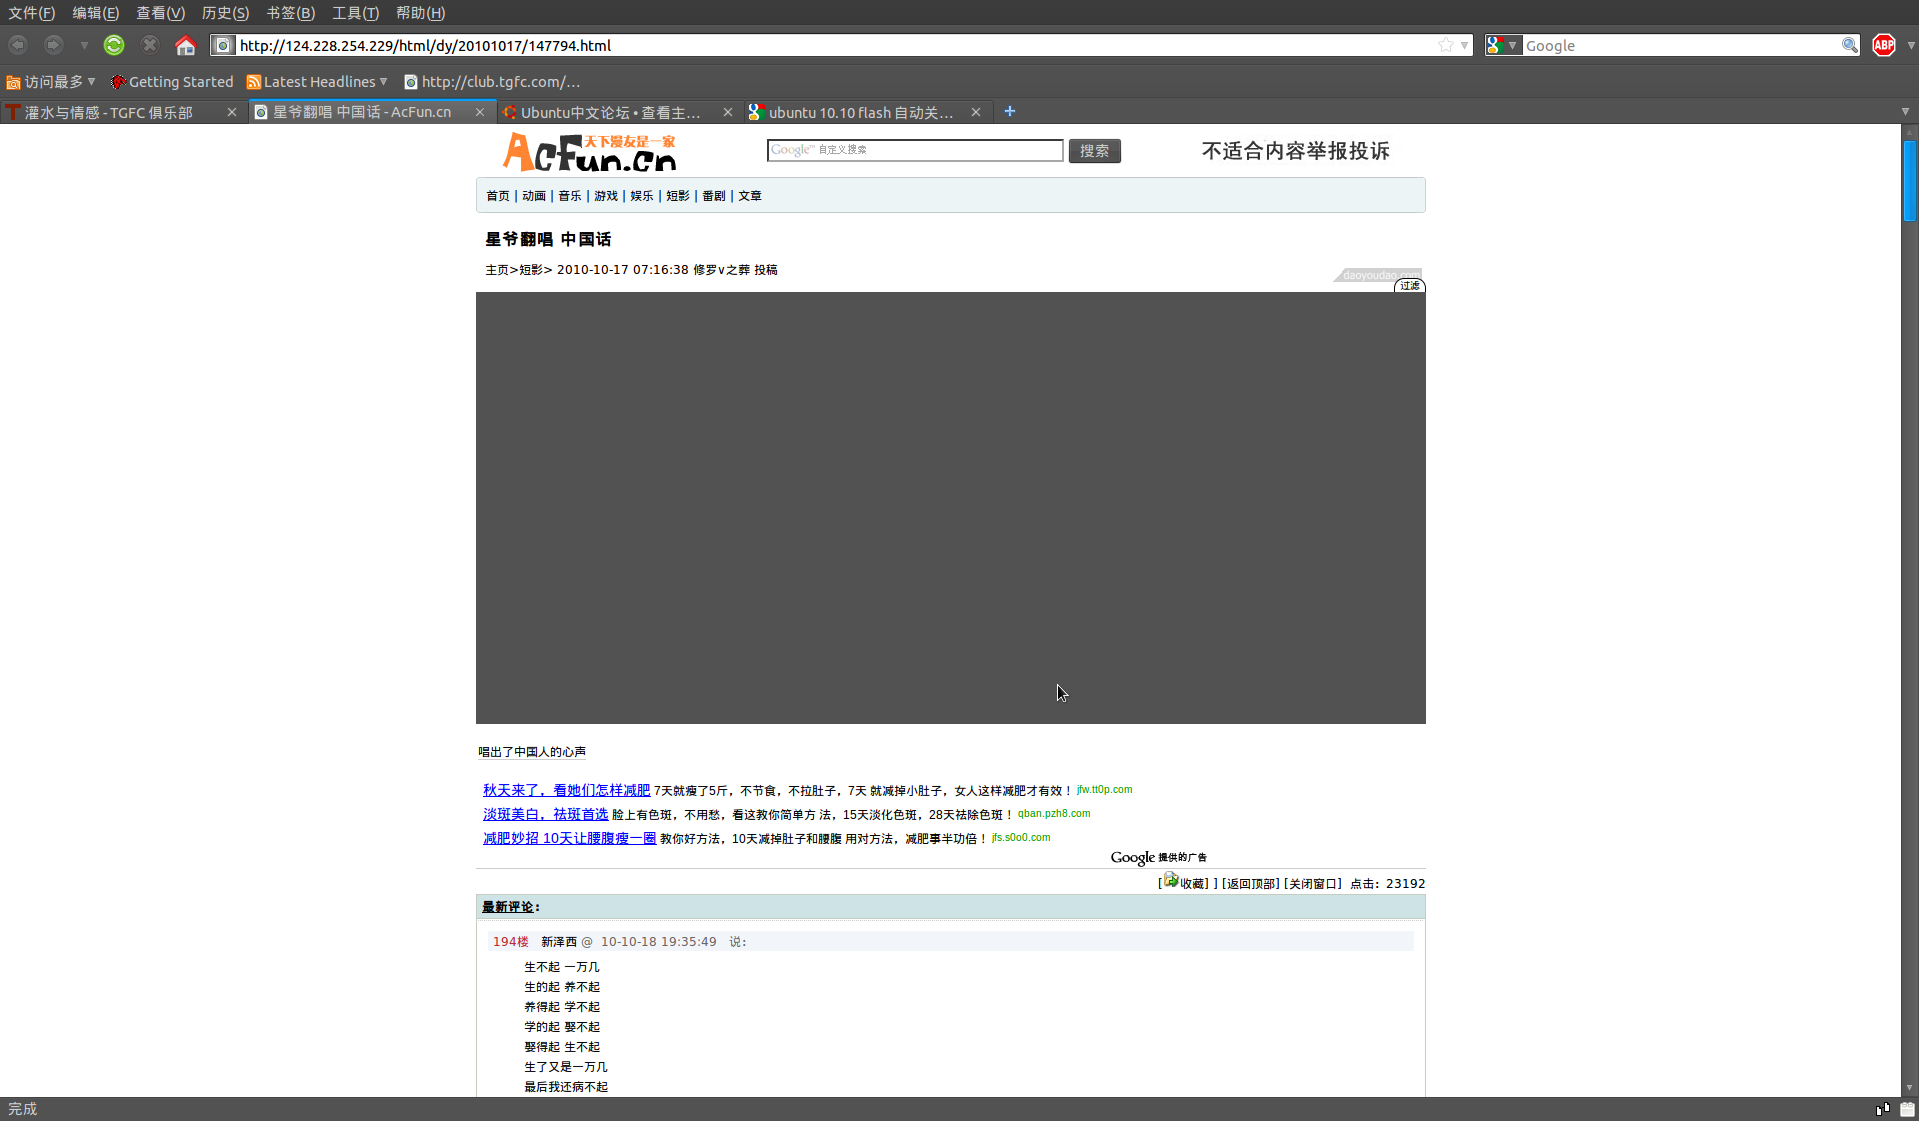Open 不适合内容举报投诉 report link

pyautogui.click(x=1296, y=151)
